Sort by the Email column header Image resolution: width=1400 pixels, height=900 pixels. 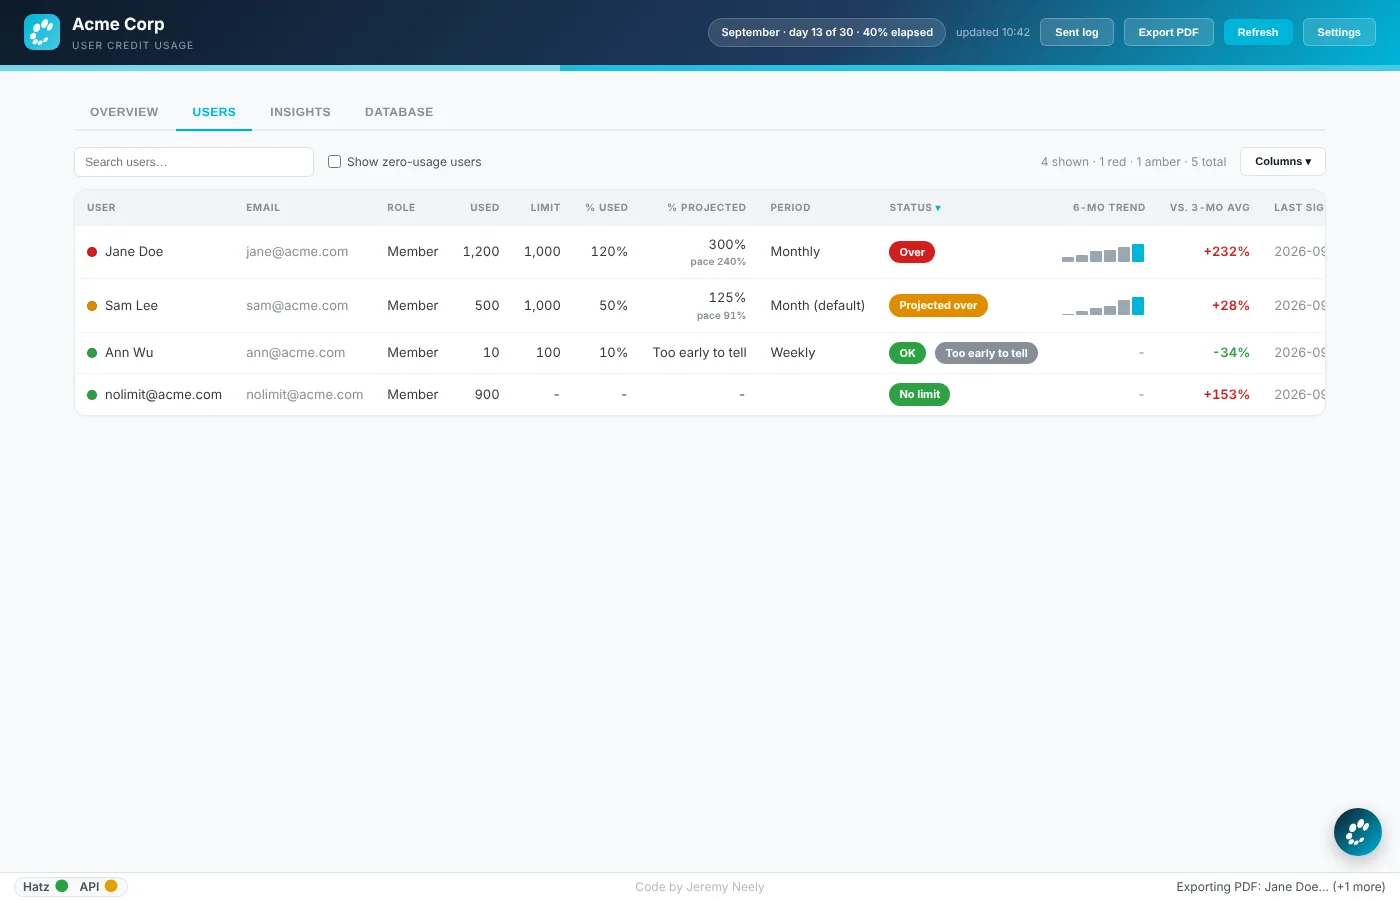(263, 208)
